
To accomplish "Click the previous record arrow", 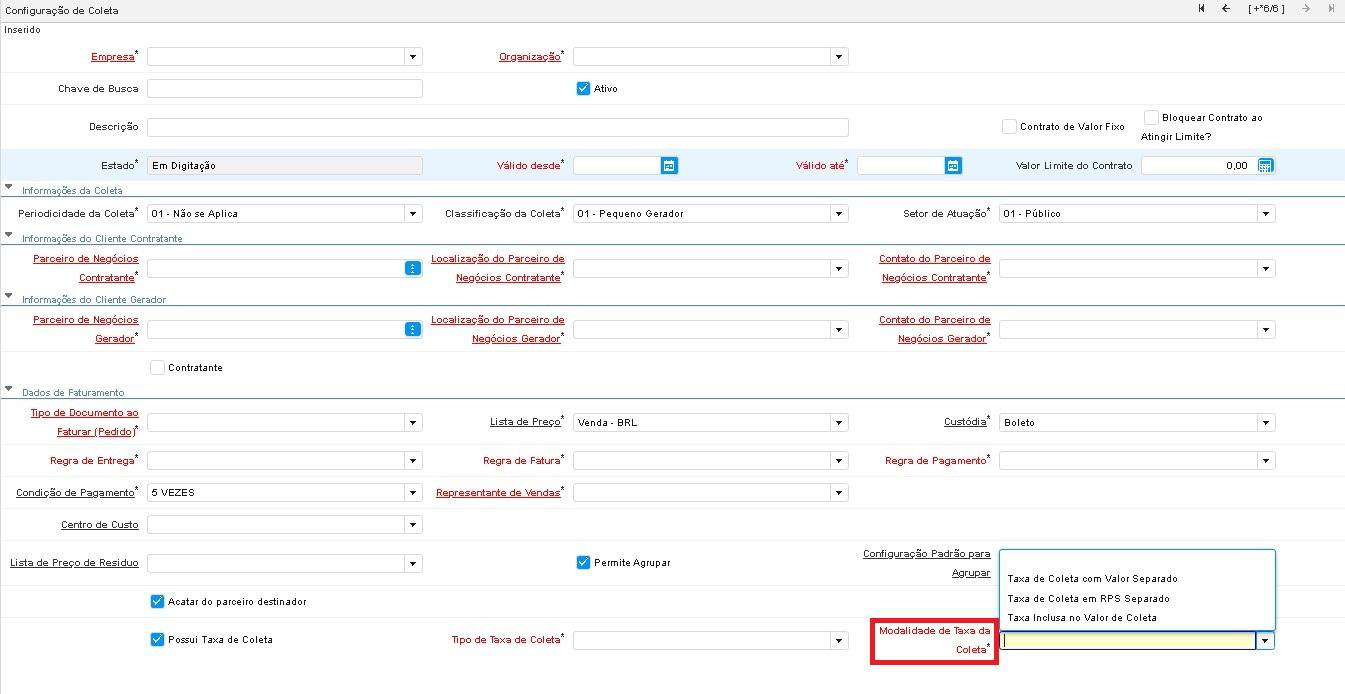I will [x=1226, y=9].
